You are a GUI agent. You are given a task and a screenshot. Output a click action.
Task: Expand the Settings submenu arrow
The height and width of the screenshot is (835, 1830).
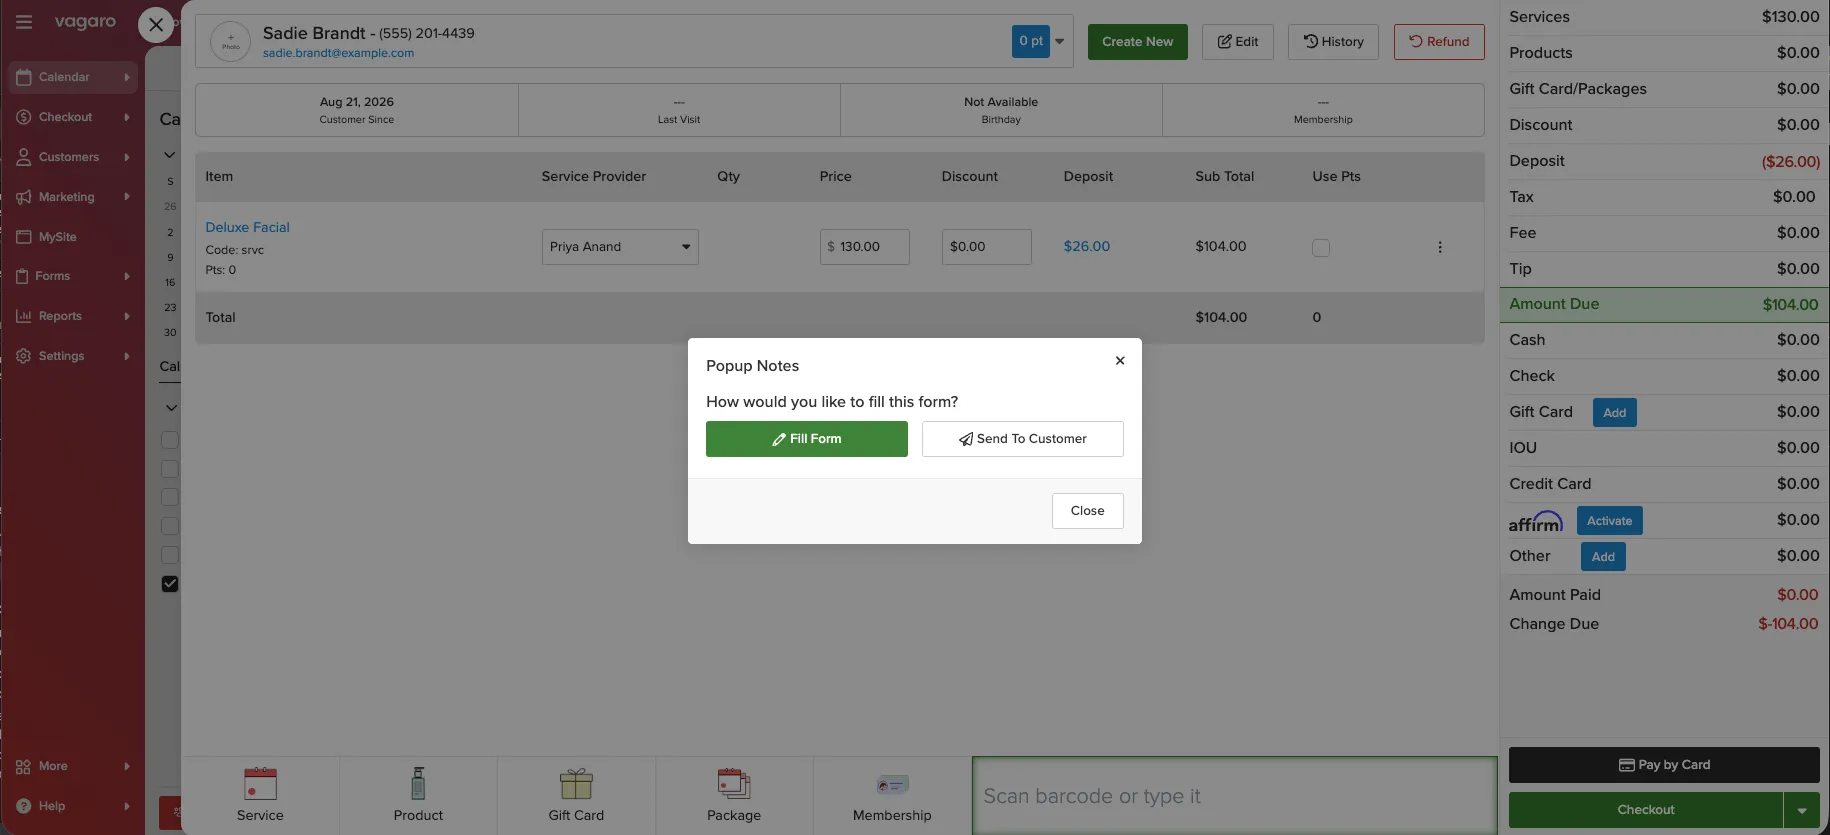click(127, 356)
